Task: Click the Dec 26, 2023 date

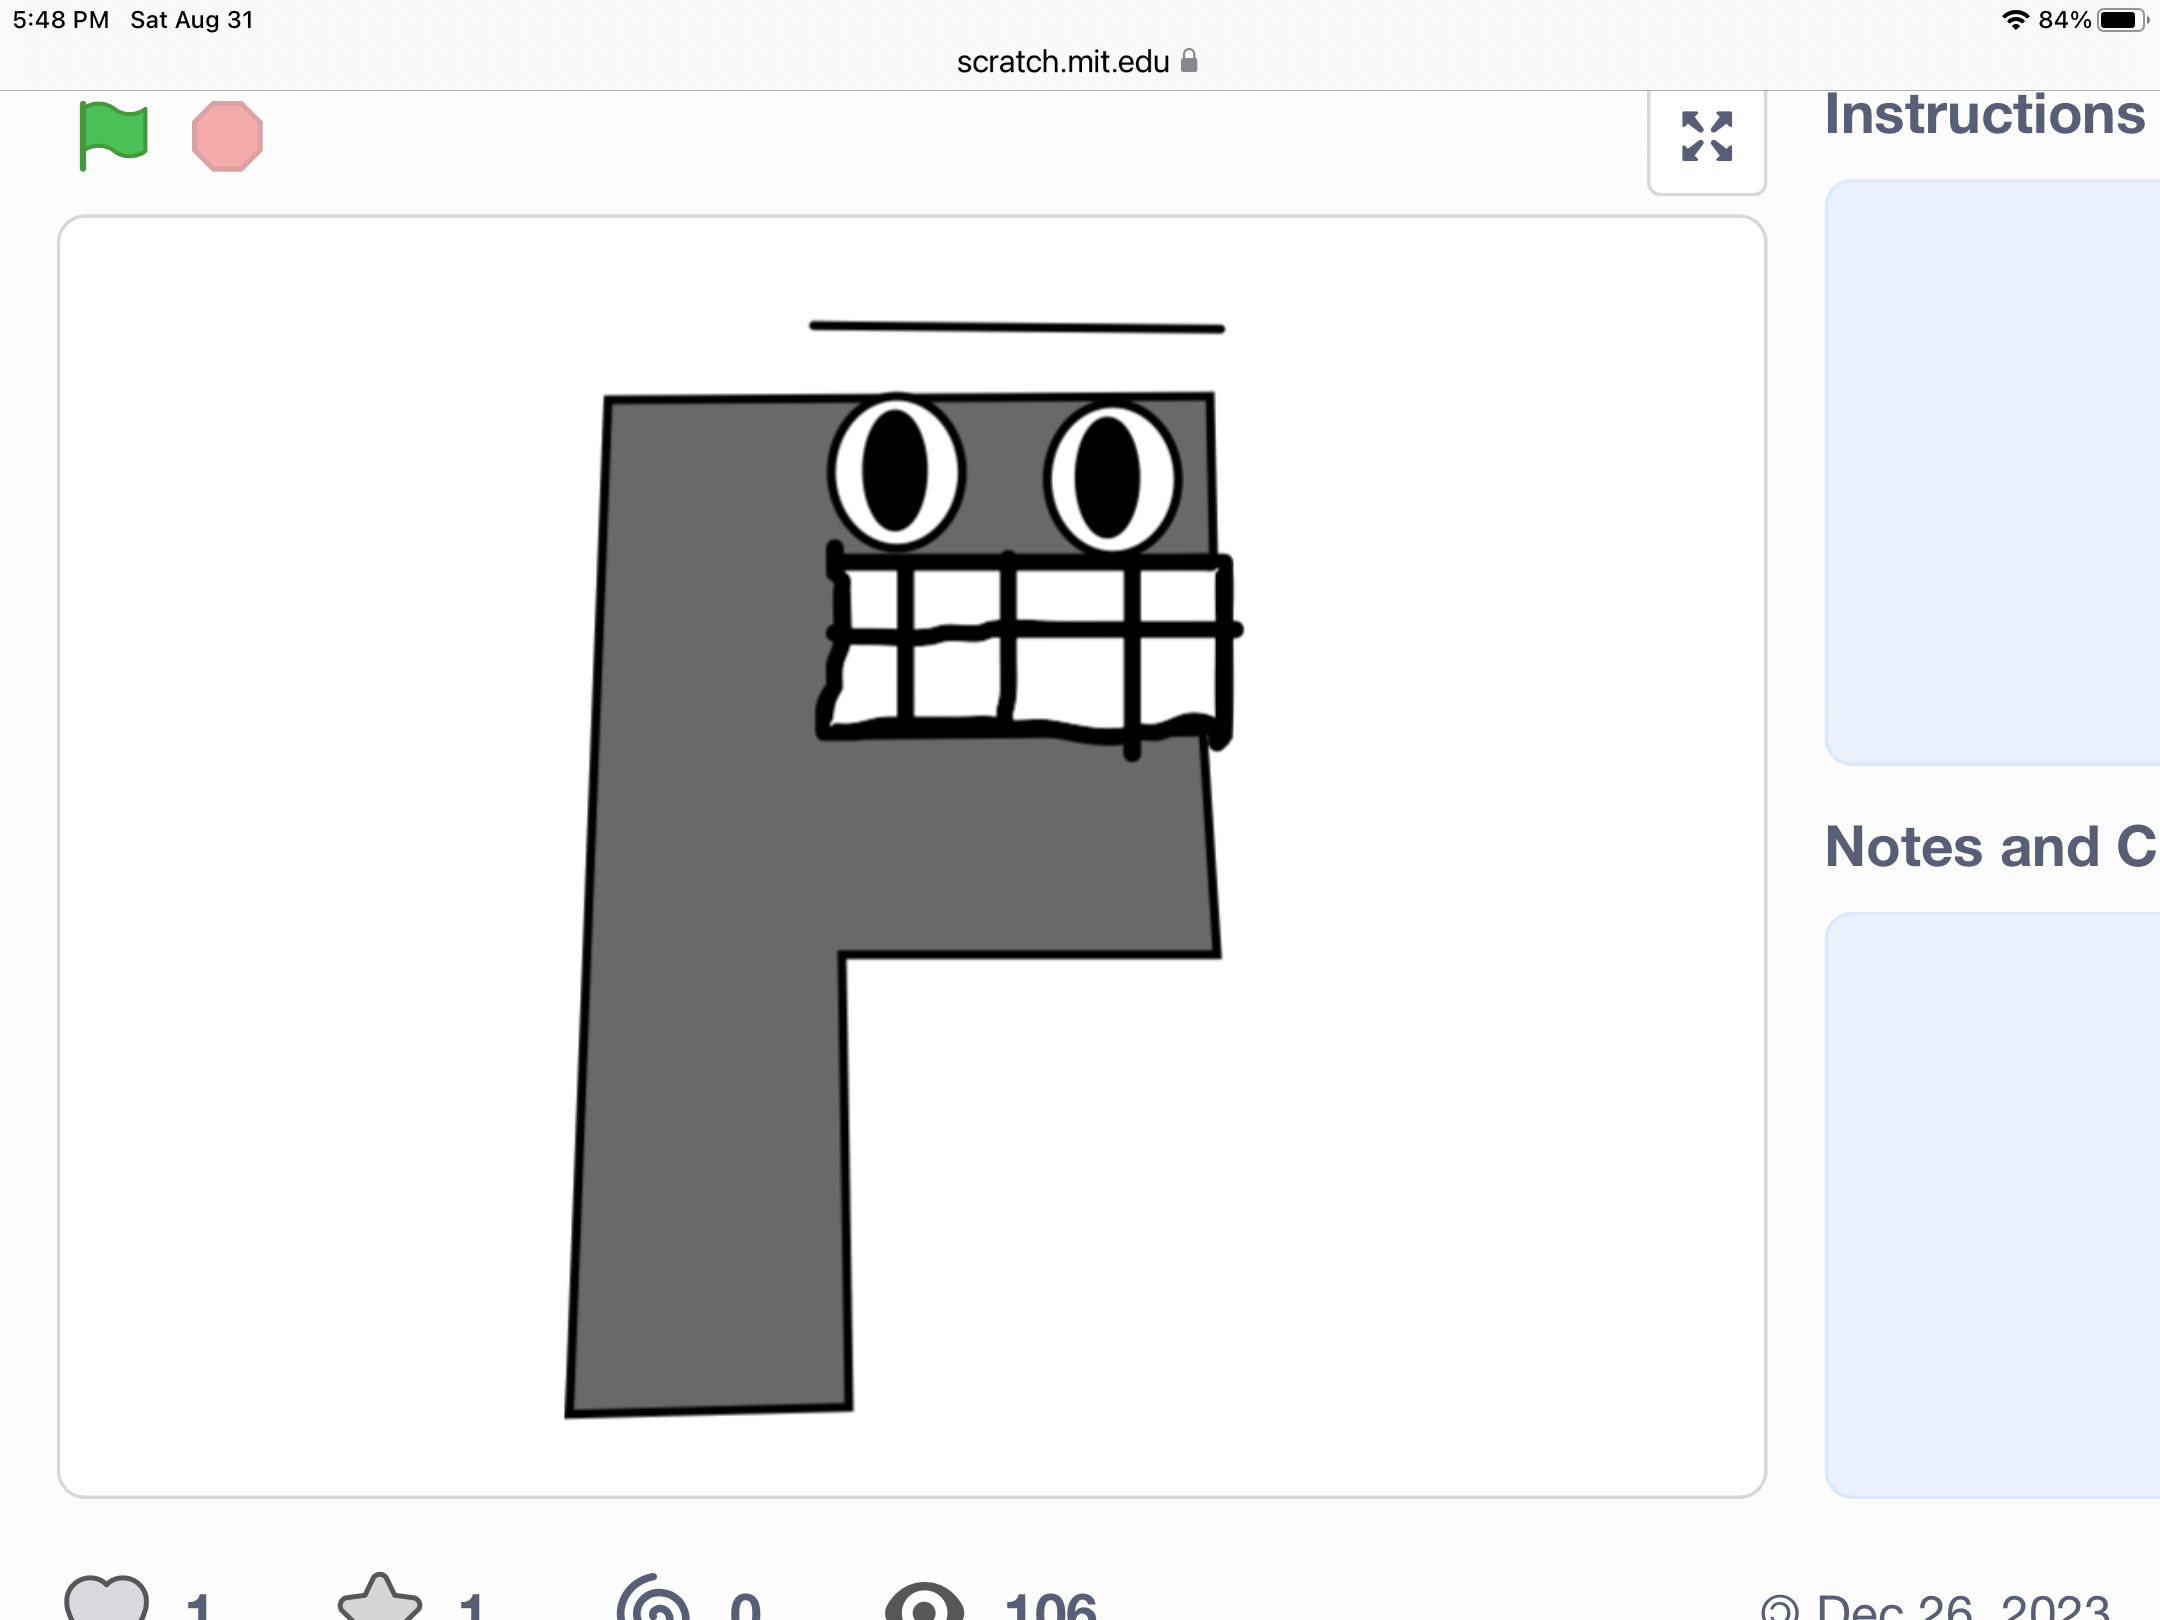Action: click(x=1962, y=1606)
